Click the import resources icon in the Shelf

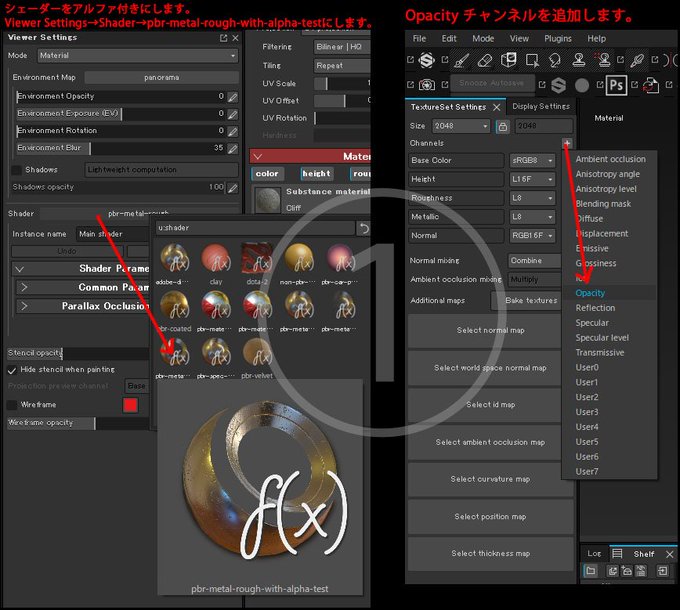pyautogui.click(x=662, y=571)
